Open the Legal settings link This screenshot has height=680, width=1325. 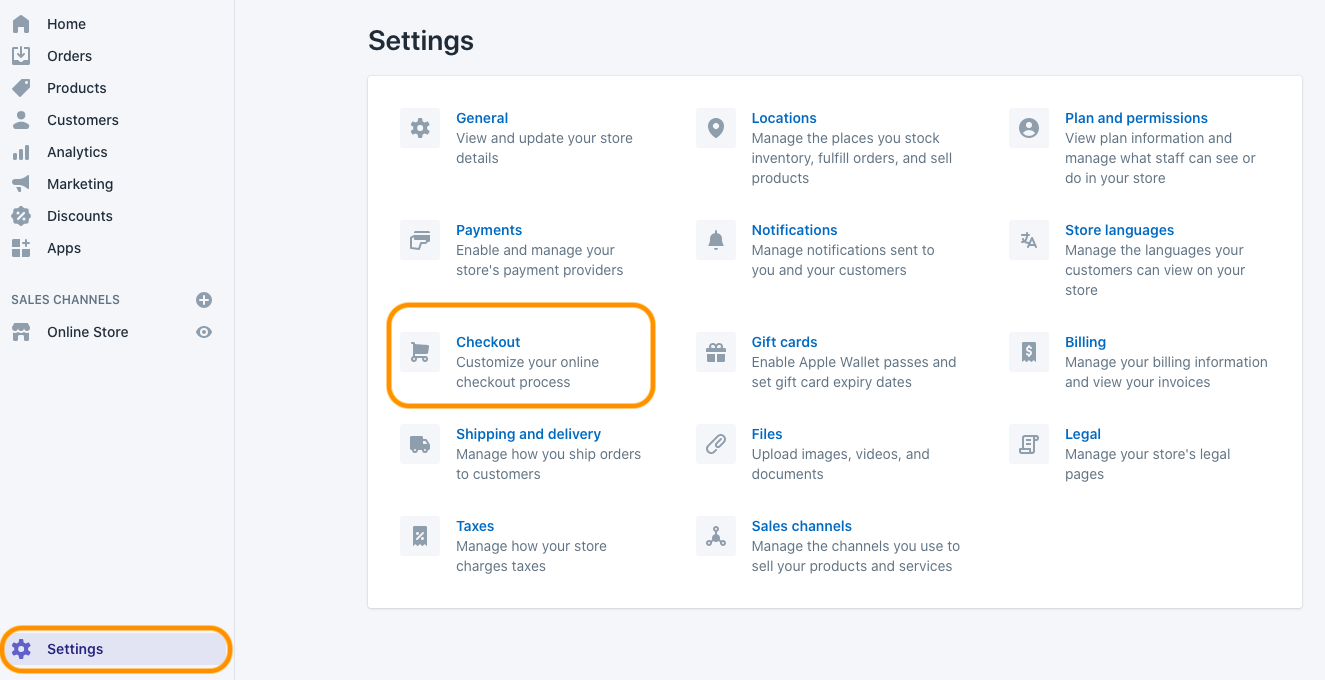(1083, 434)
